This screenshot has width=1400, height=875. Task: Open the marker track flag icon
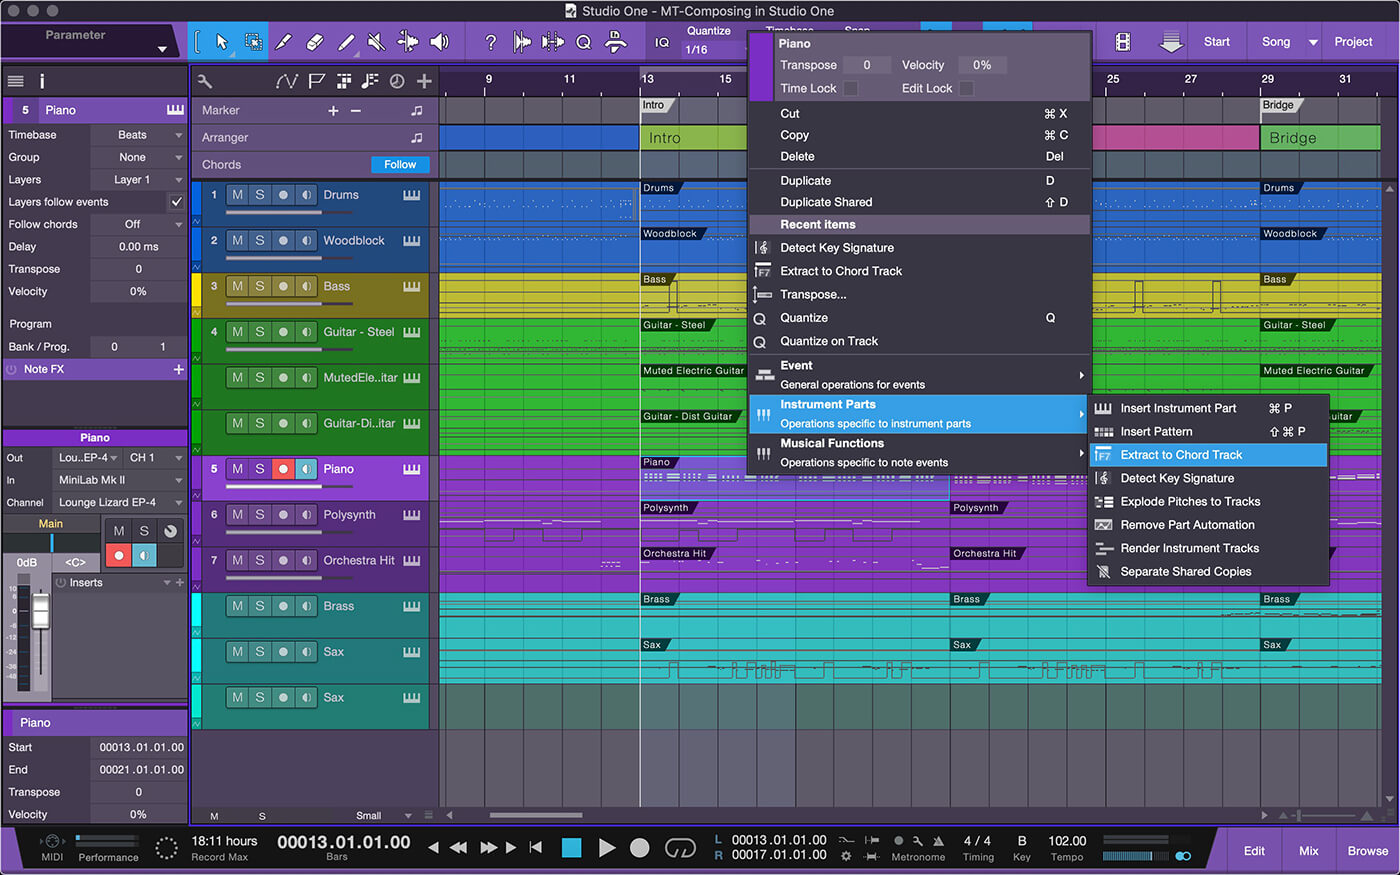coord(317,81)
